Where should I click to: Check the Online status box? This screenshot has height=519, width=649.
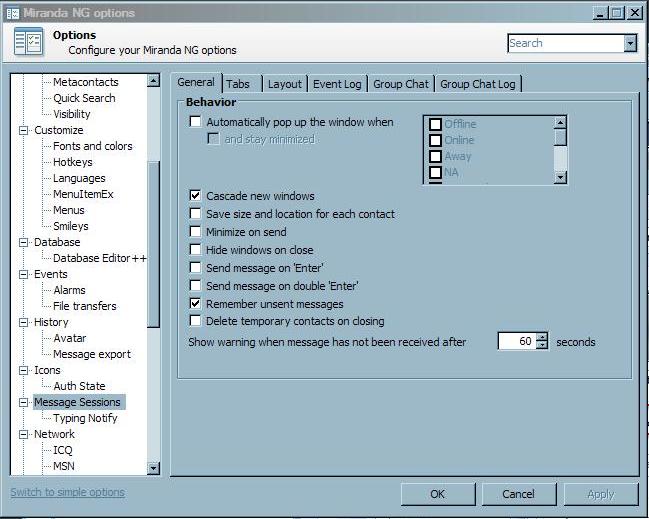[435, 140]
